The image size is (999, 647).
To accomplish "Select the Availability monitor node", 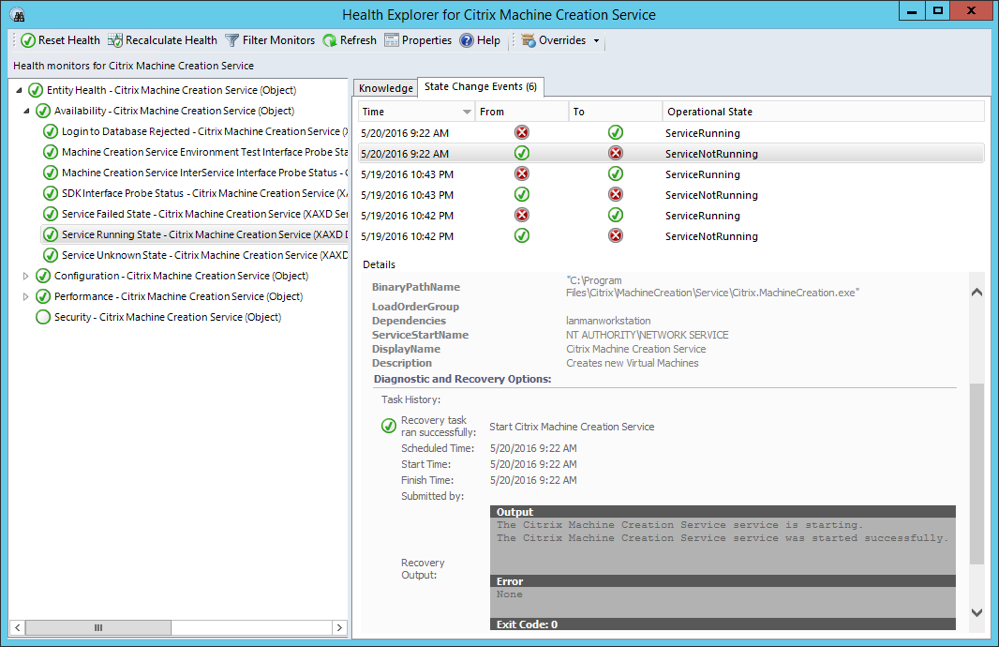I will pyautogui.click(x=174, y=111).
